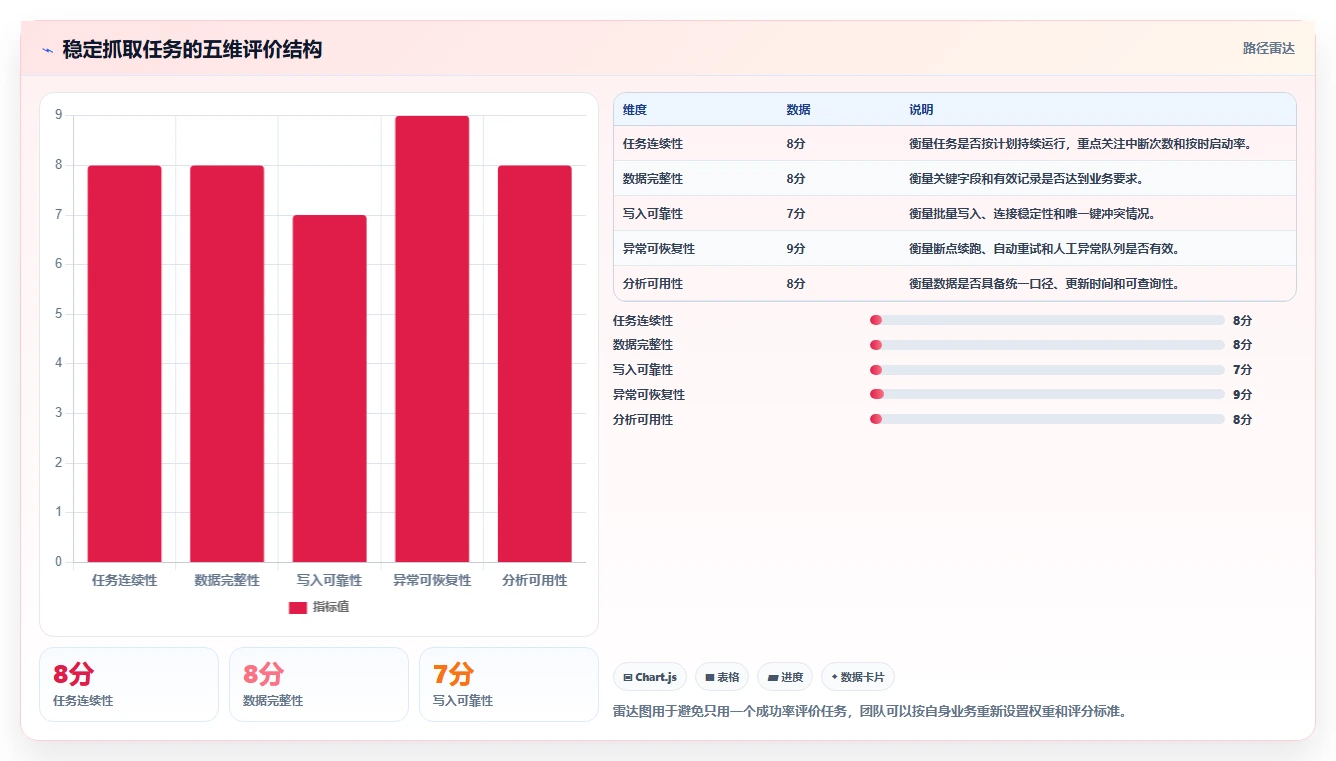
Task: Click description starting 衡量任务是否按计划
Action: (1081, 144)
